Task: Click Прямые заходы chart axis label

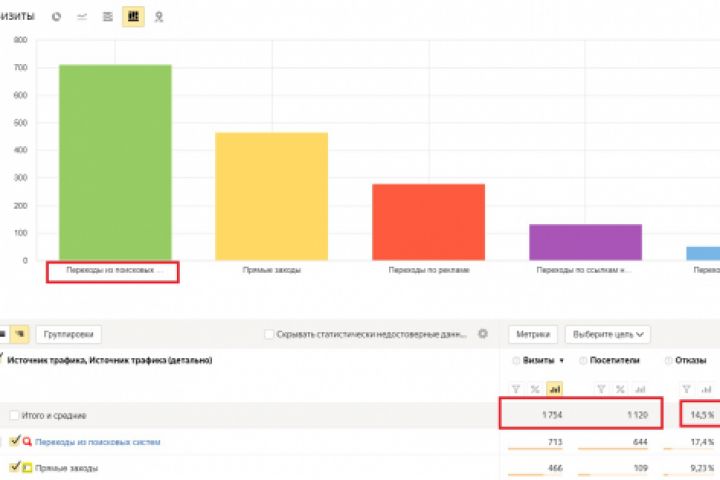Action: point(272,270)
